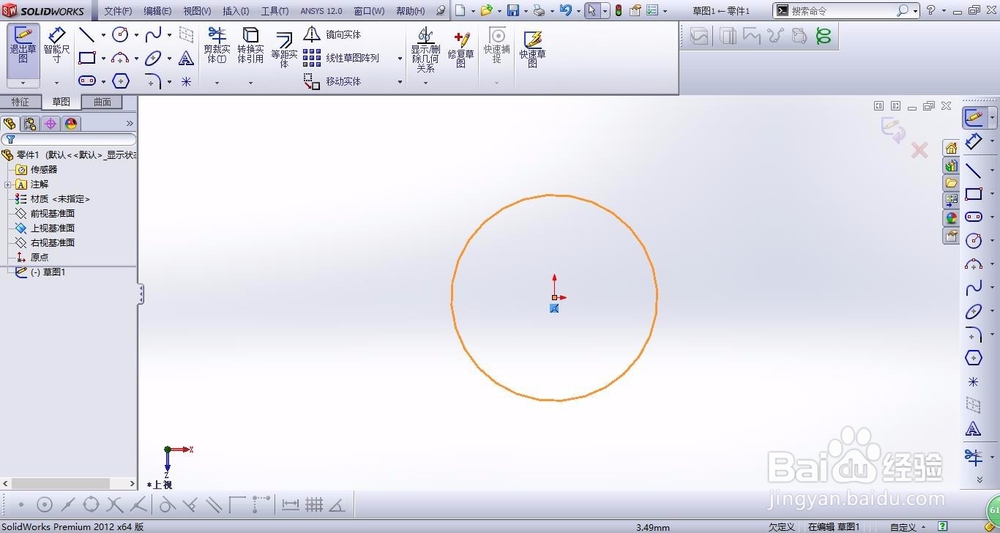Select the Sketch Text (A) tool in the ribbon
1000x533 pixels.
[x=186, y=58]
